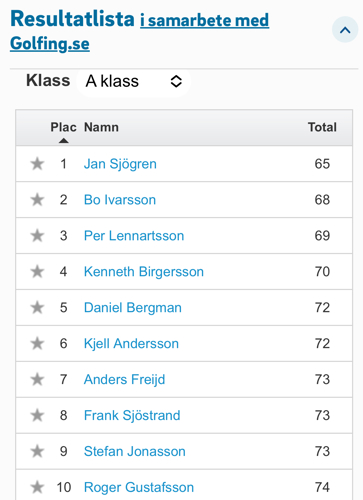Mark Kenneth Birgersson with the star
Screen dimensions: 363x500
37,271
